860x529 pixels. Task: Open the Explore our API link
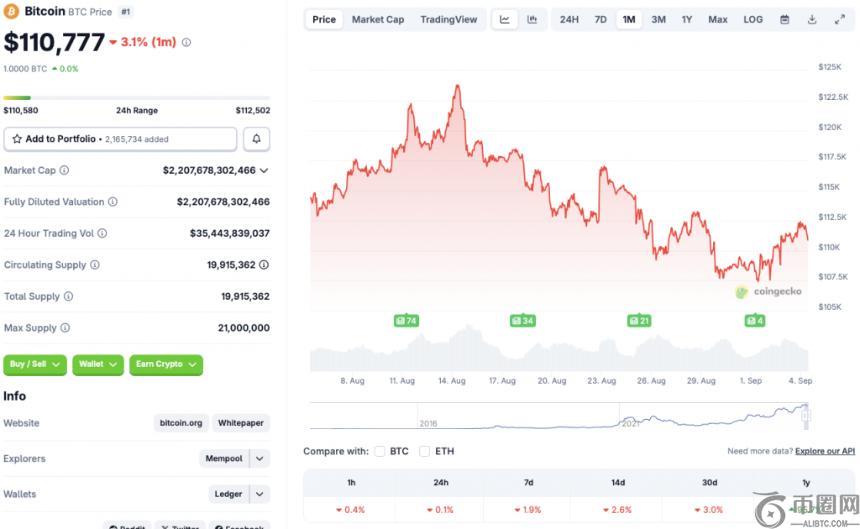(x=825, y=451)
